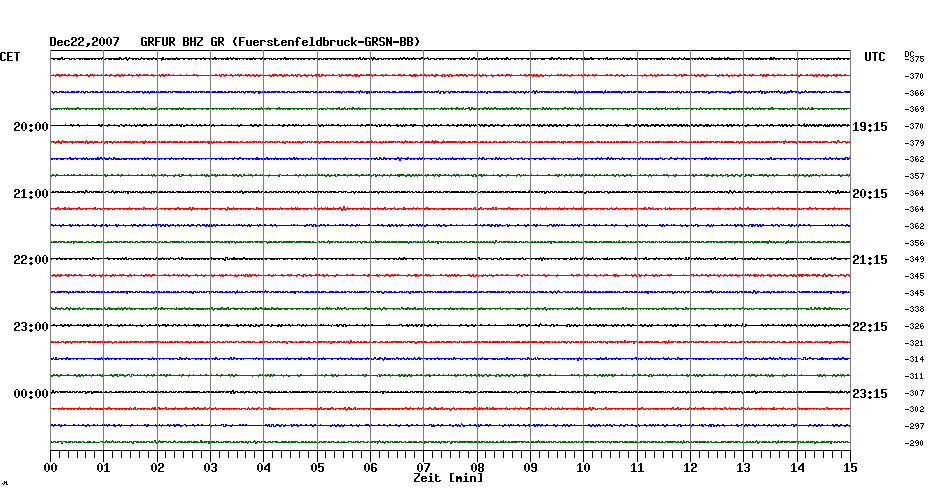The height and width of the screenshot is (494, 930).
Task: Click the DC offset value '-349'
Action: click(915, 260)
